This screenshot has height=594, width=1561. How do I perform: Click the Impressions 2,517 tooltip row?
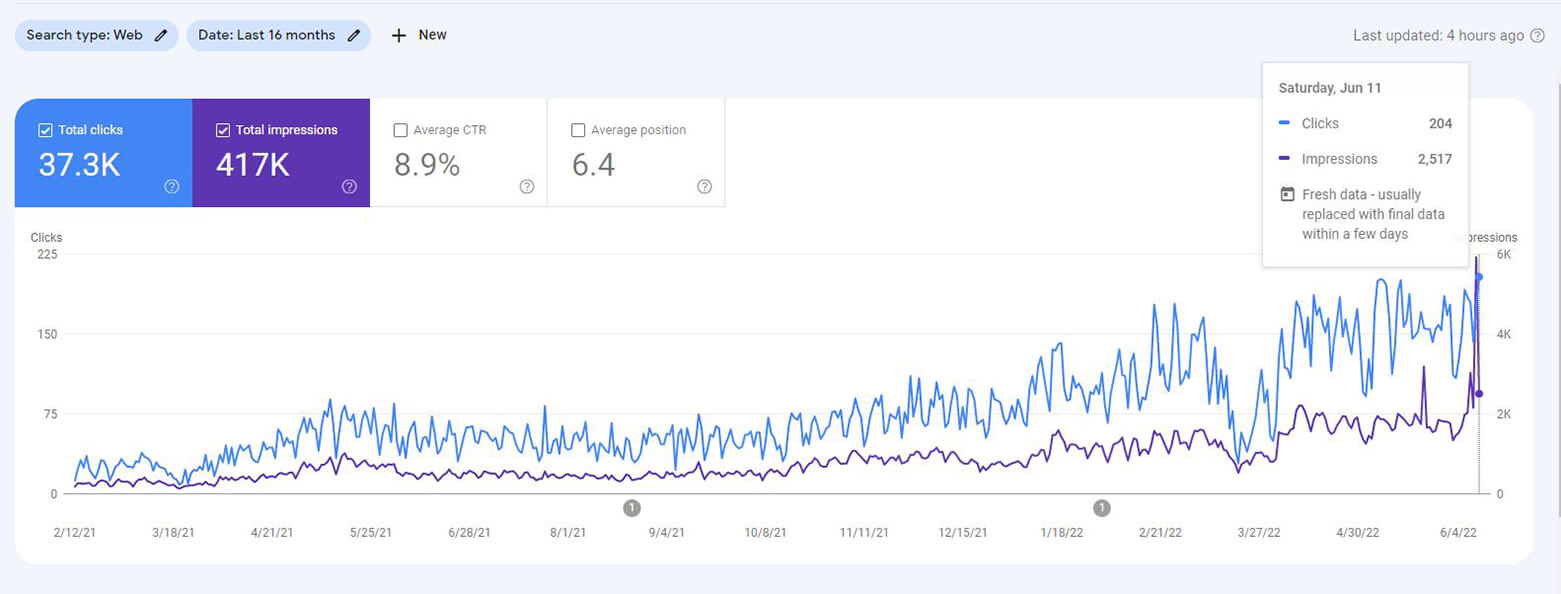1365,159
